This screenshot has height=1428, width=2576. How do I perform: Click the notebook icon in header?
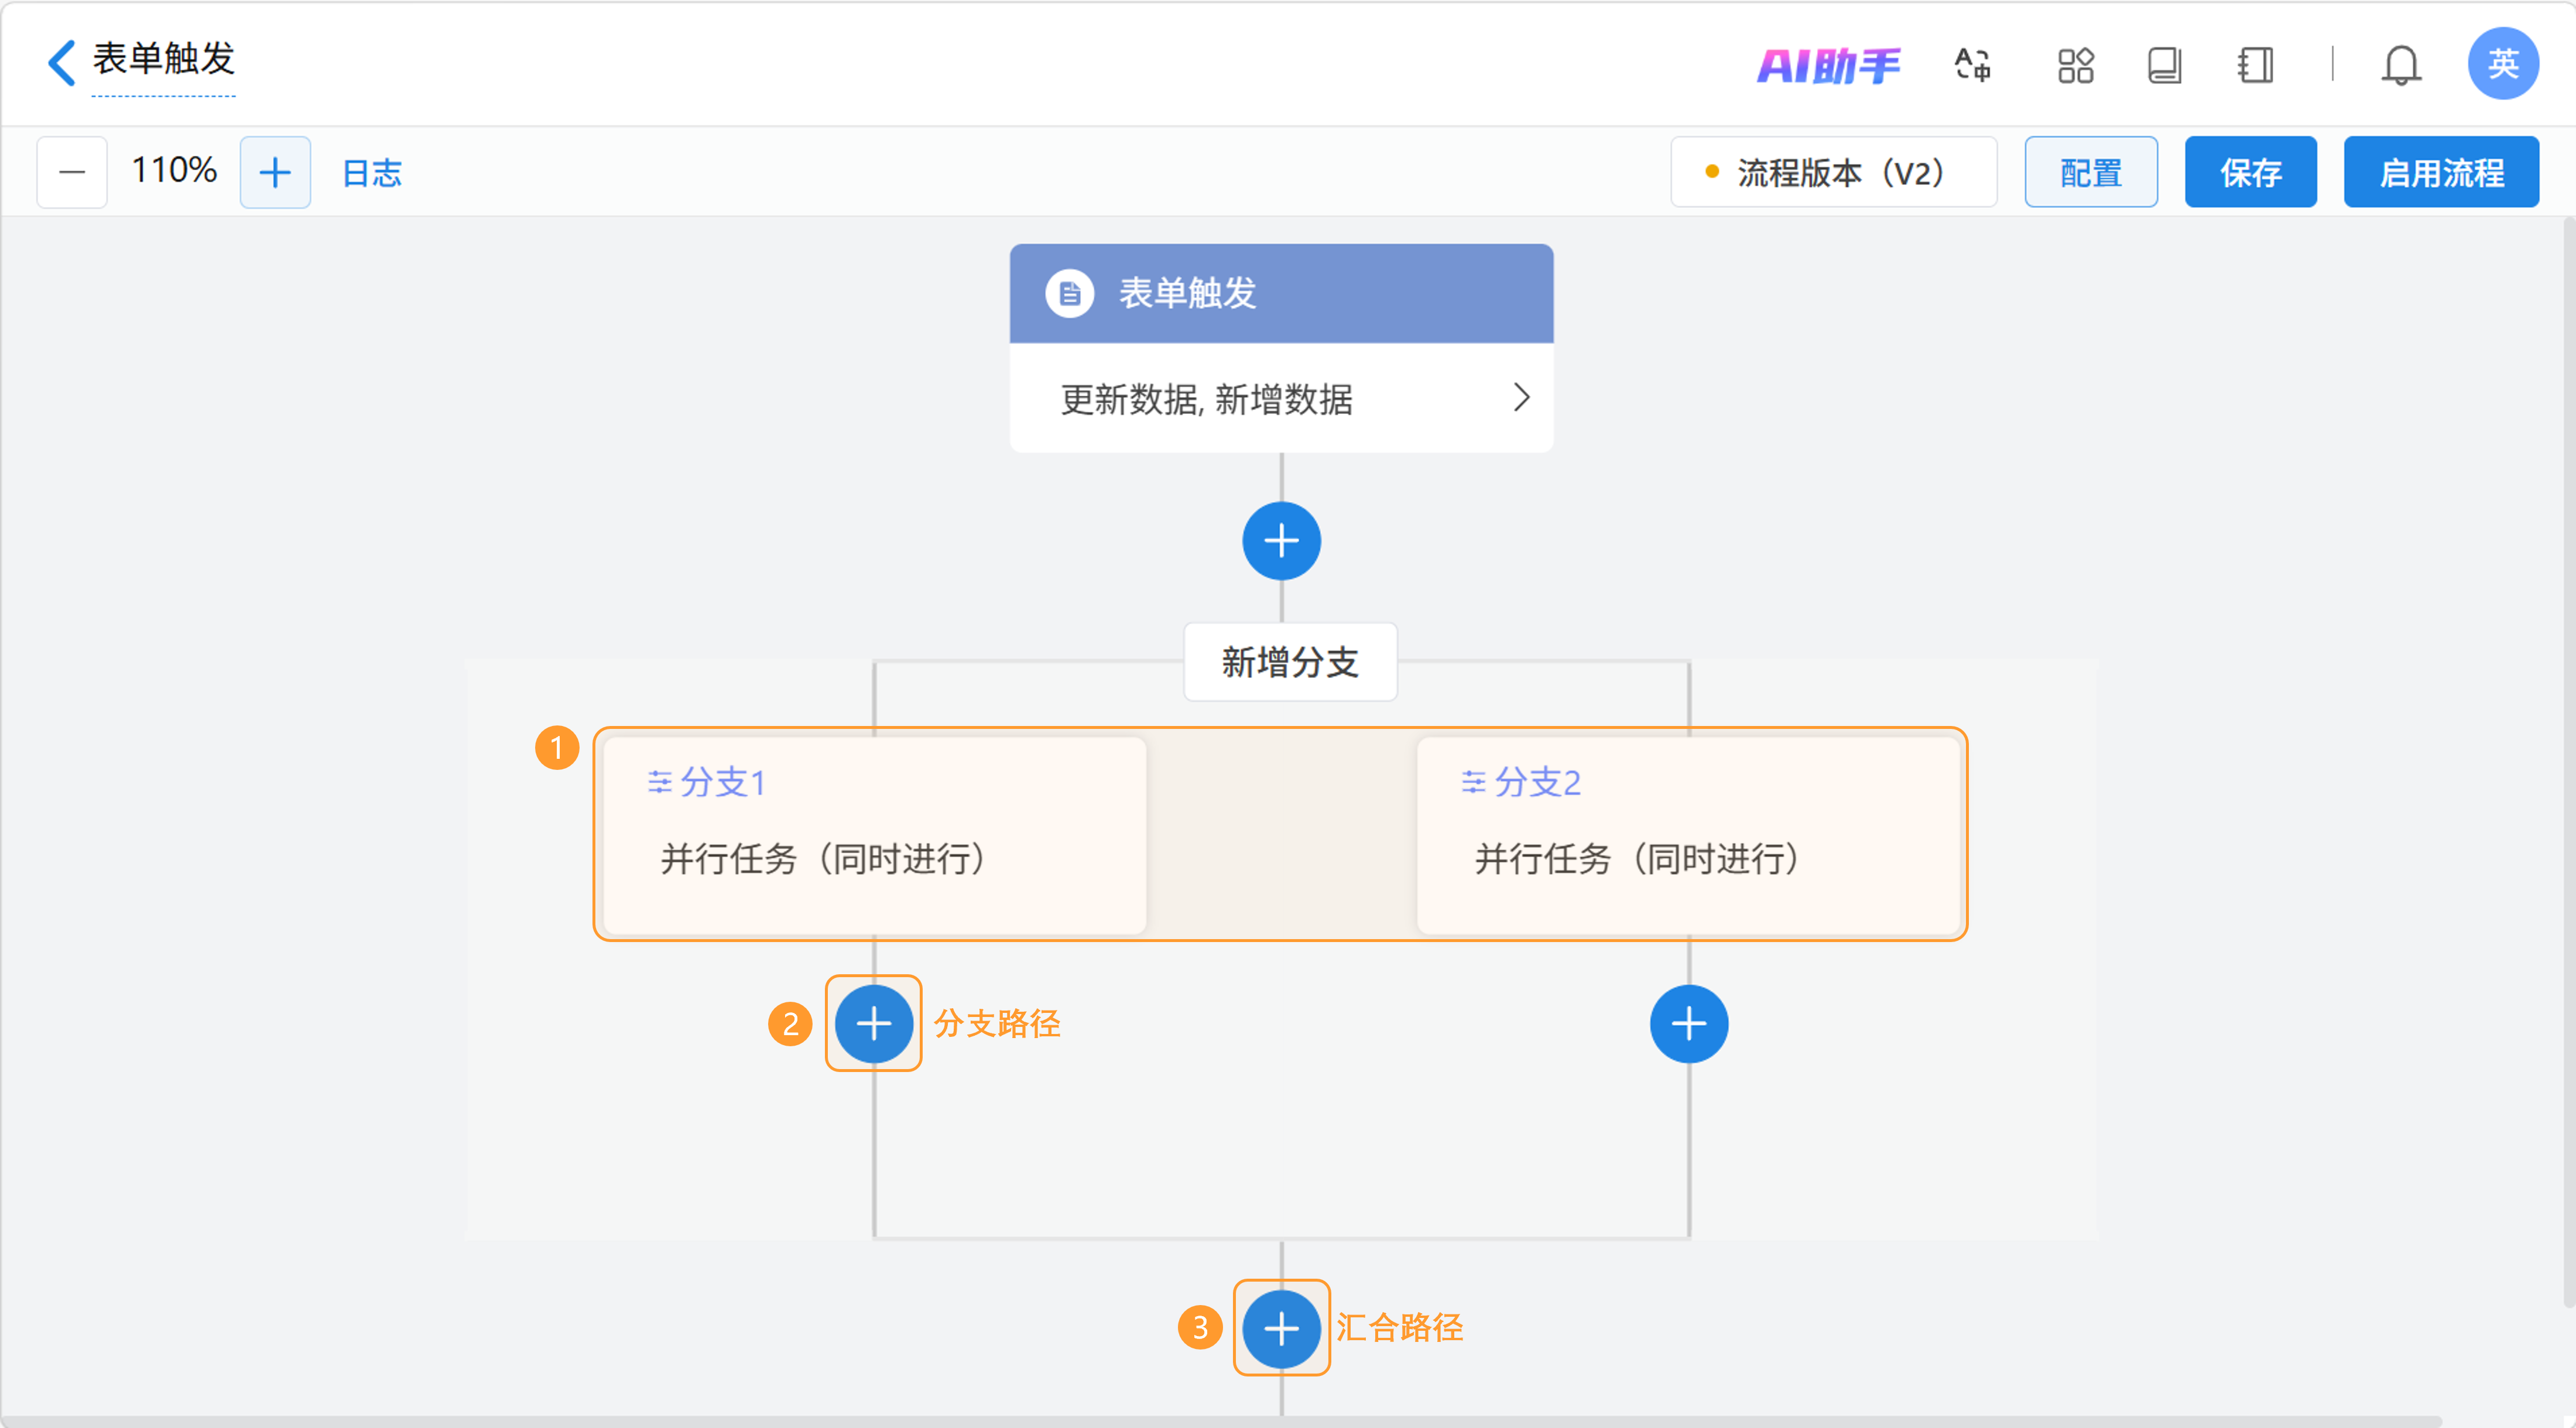click(2255, 66)
